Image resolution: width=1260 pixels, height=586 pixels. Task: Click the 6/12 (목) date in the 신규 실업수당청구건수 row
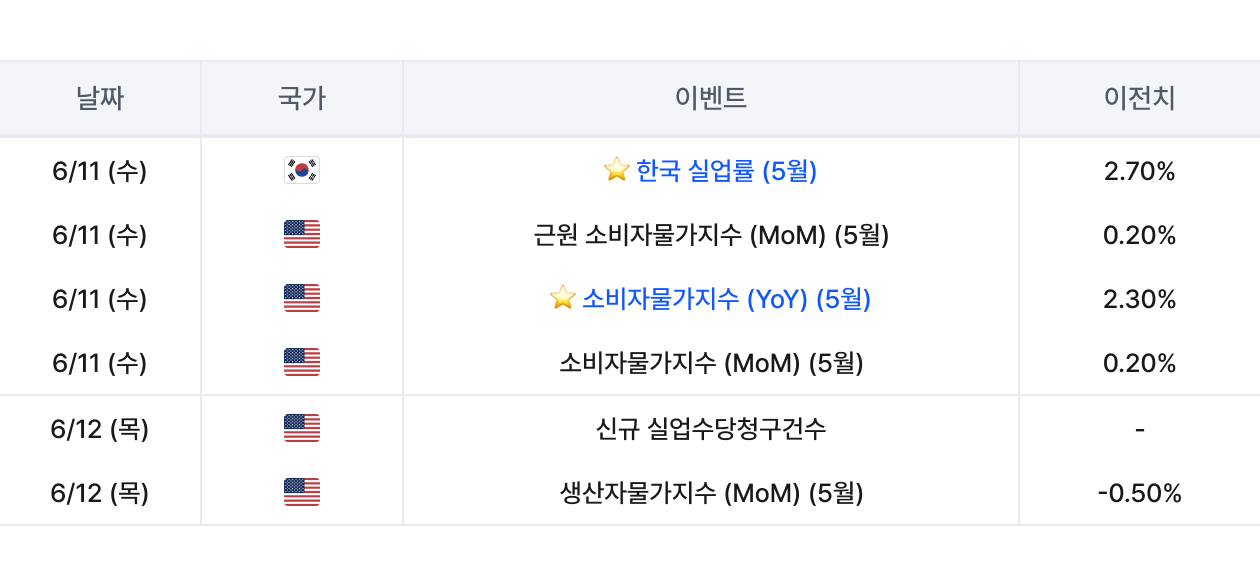coord(100,429)
